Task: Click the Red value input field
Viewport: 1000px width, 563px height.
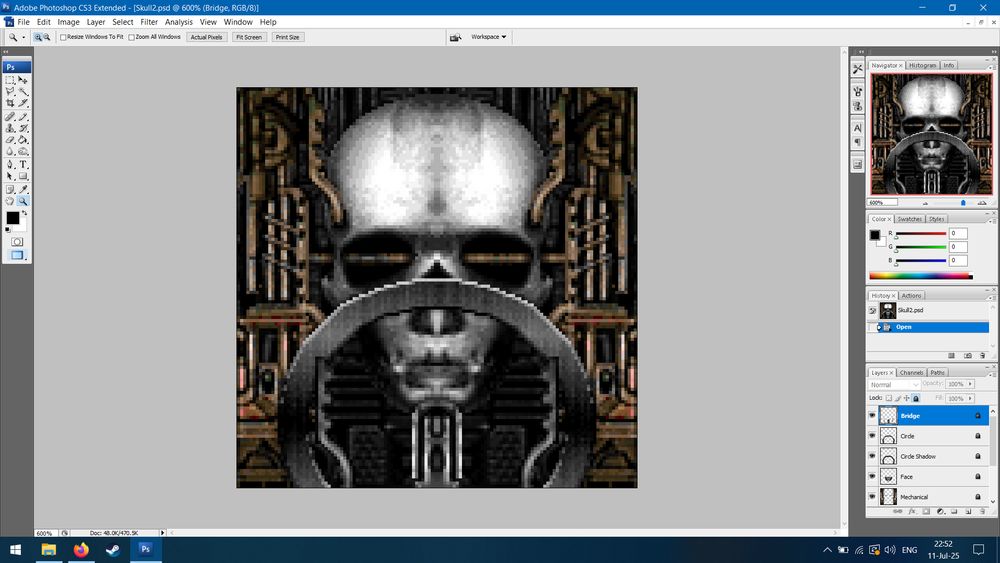Action: coord(958,233)
